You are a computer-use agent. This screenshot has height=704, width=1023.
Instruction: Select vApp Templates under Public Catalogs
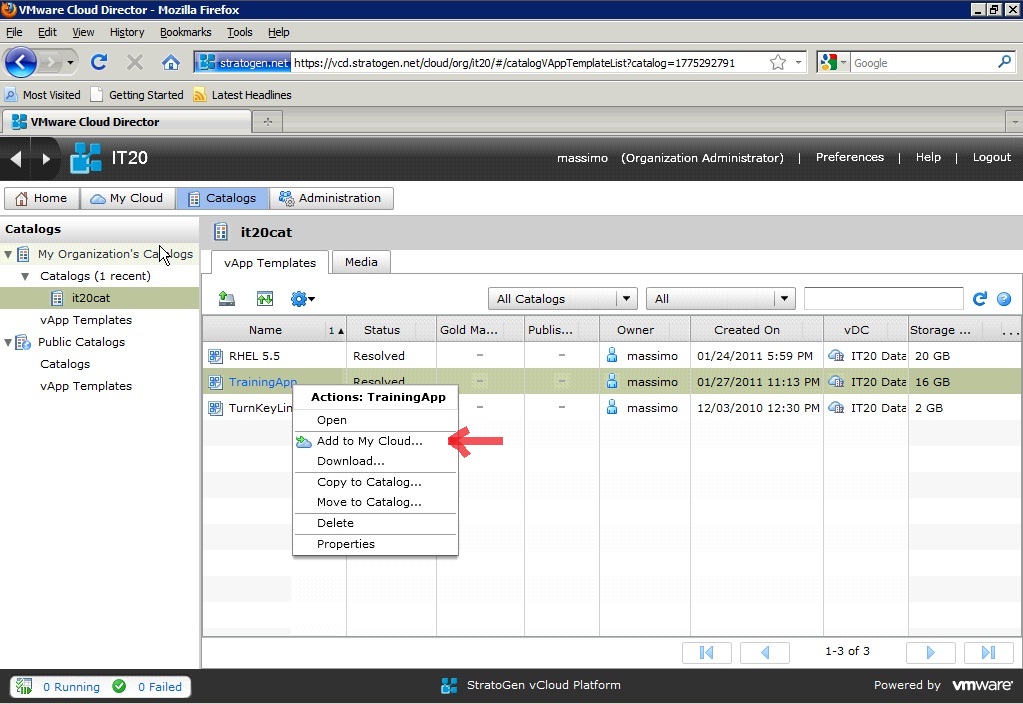point(86,386)
